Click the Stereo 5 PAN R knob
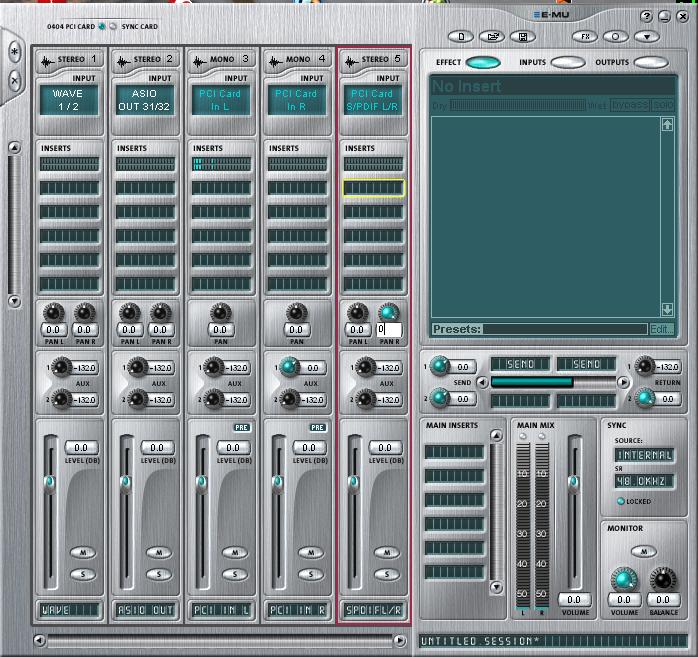698x657 pixels. click(388, 312)
